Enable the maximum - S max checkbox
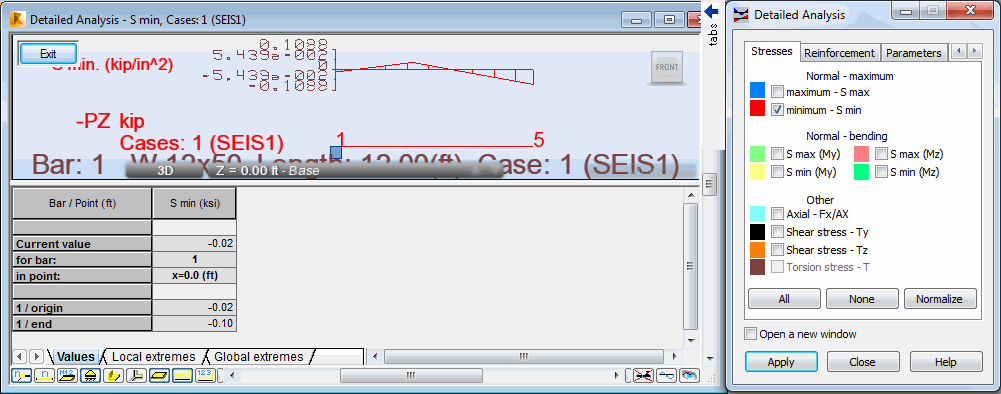This screenshot has height=394, width=1001. point(777,92)
